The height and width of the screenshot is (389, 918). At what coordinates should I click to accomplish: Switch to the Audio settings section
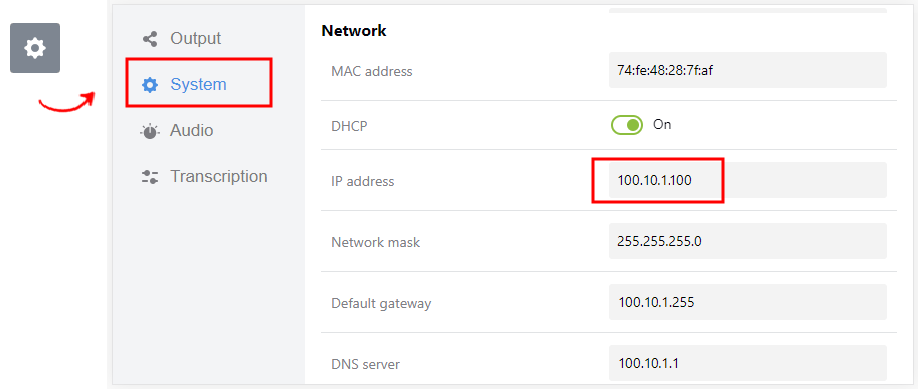point(191,130)
